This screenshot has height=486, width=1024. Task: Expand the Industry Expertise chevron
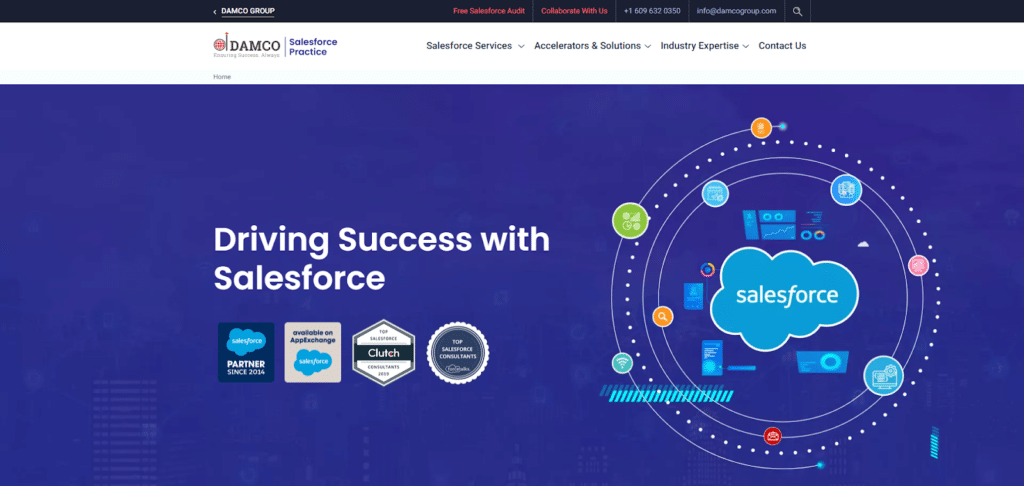(746, 46)
